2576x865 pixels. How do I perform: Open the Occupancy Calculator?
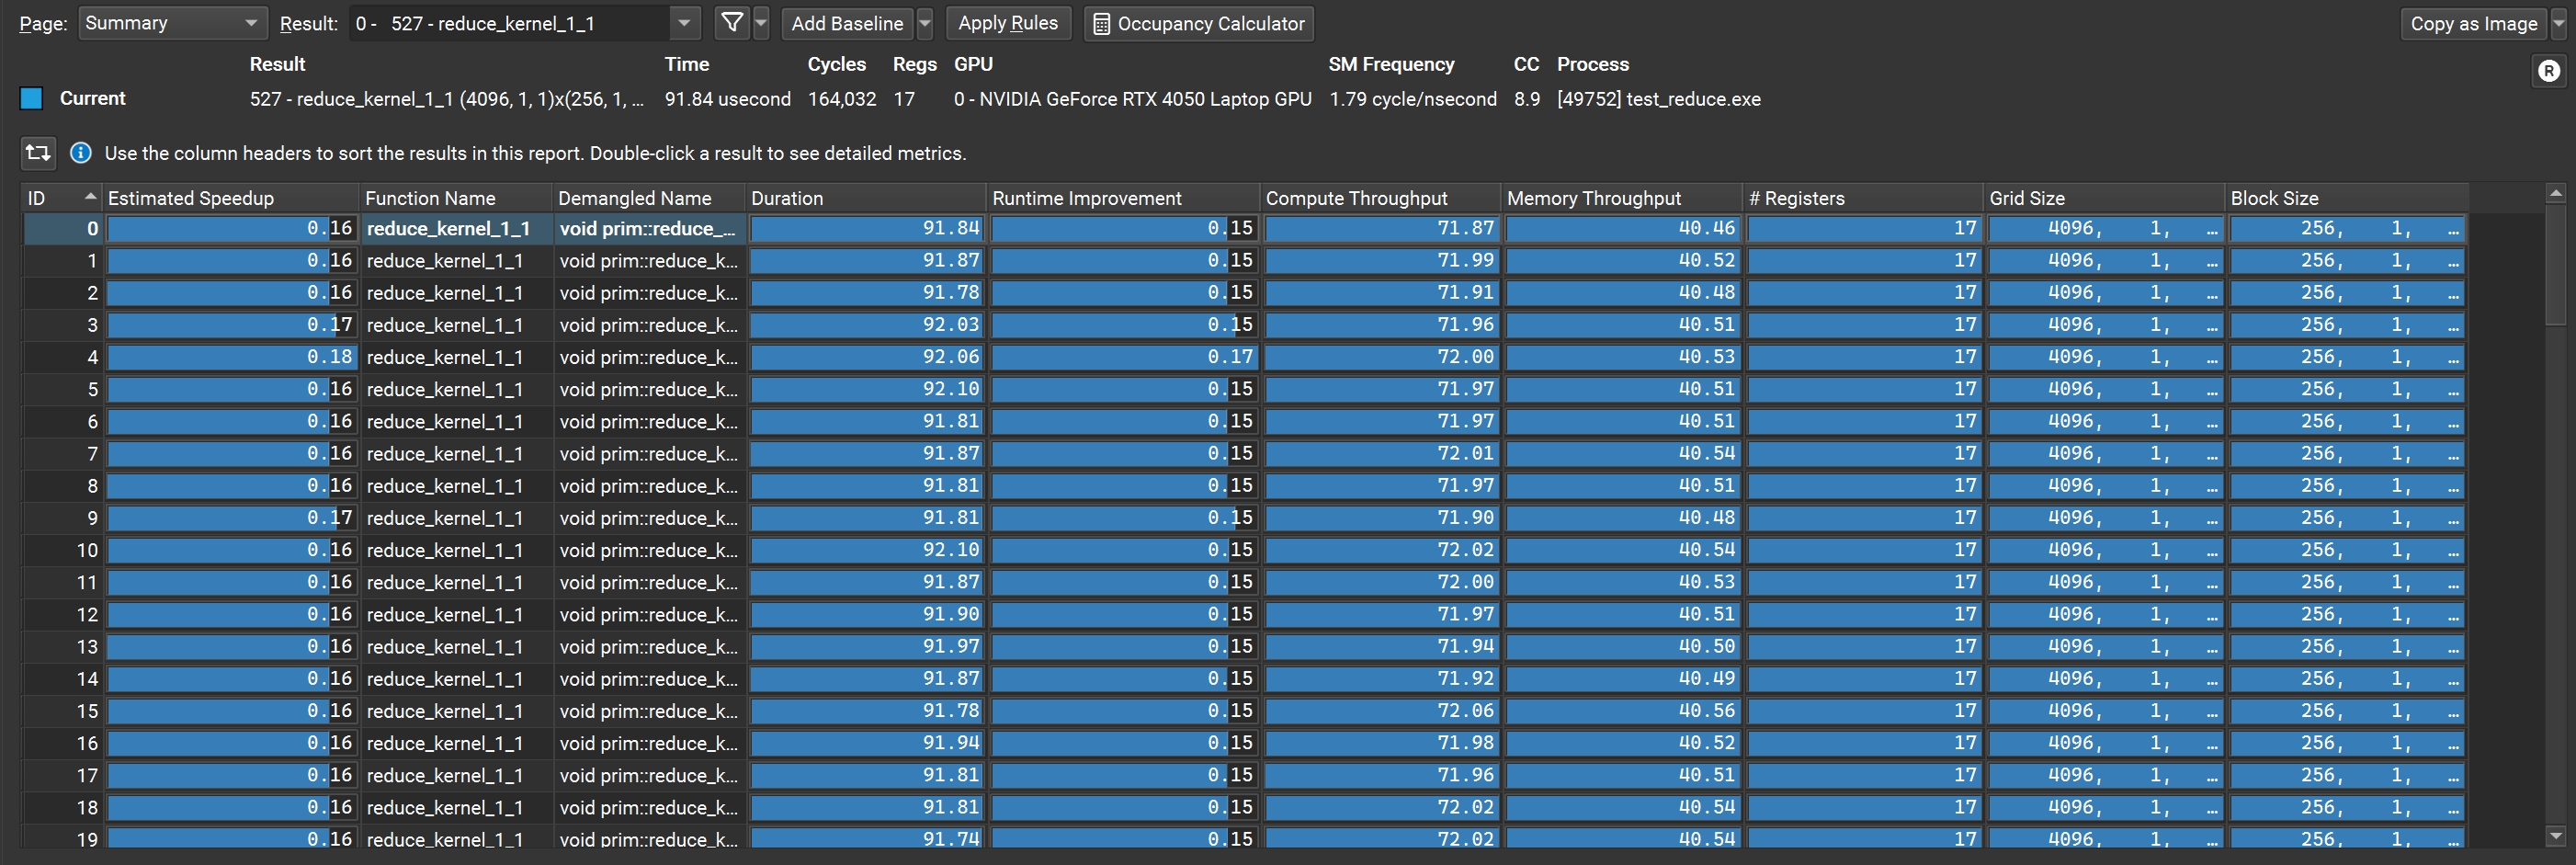point(1199,23)
